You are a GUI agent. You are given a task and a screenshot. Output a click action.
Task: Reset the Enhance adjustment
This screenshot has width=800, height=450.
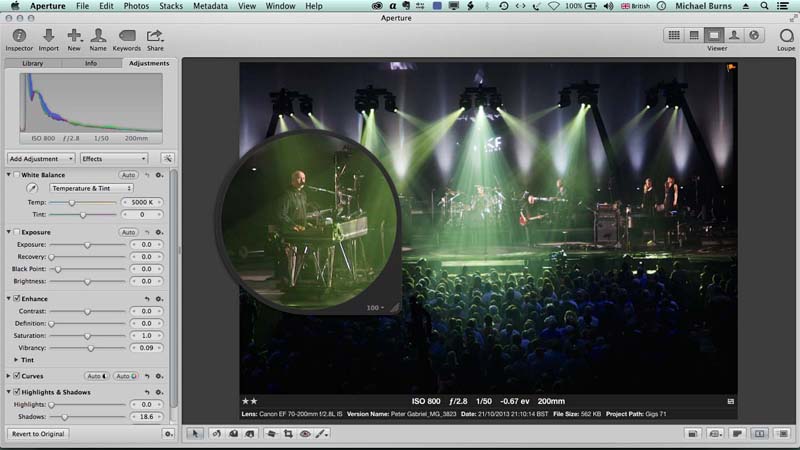point(147,299)
